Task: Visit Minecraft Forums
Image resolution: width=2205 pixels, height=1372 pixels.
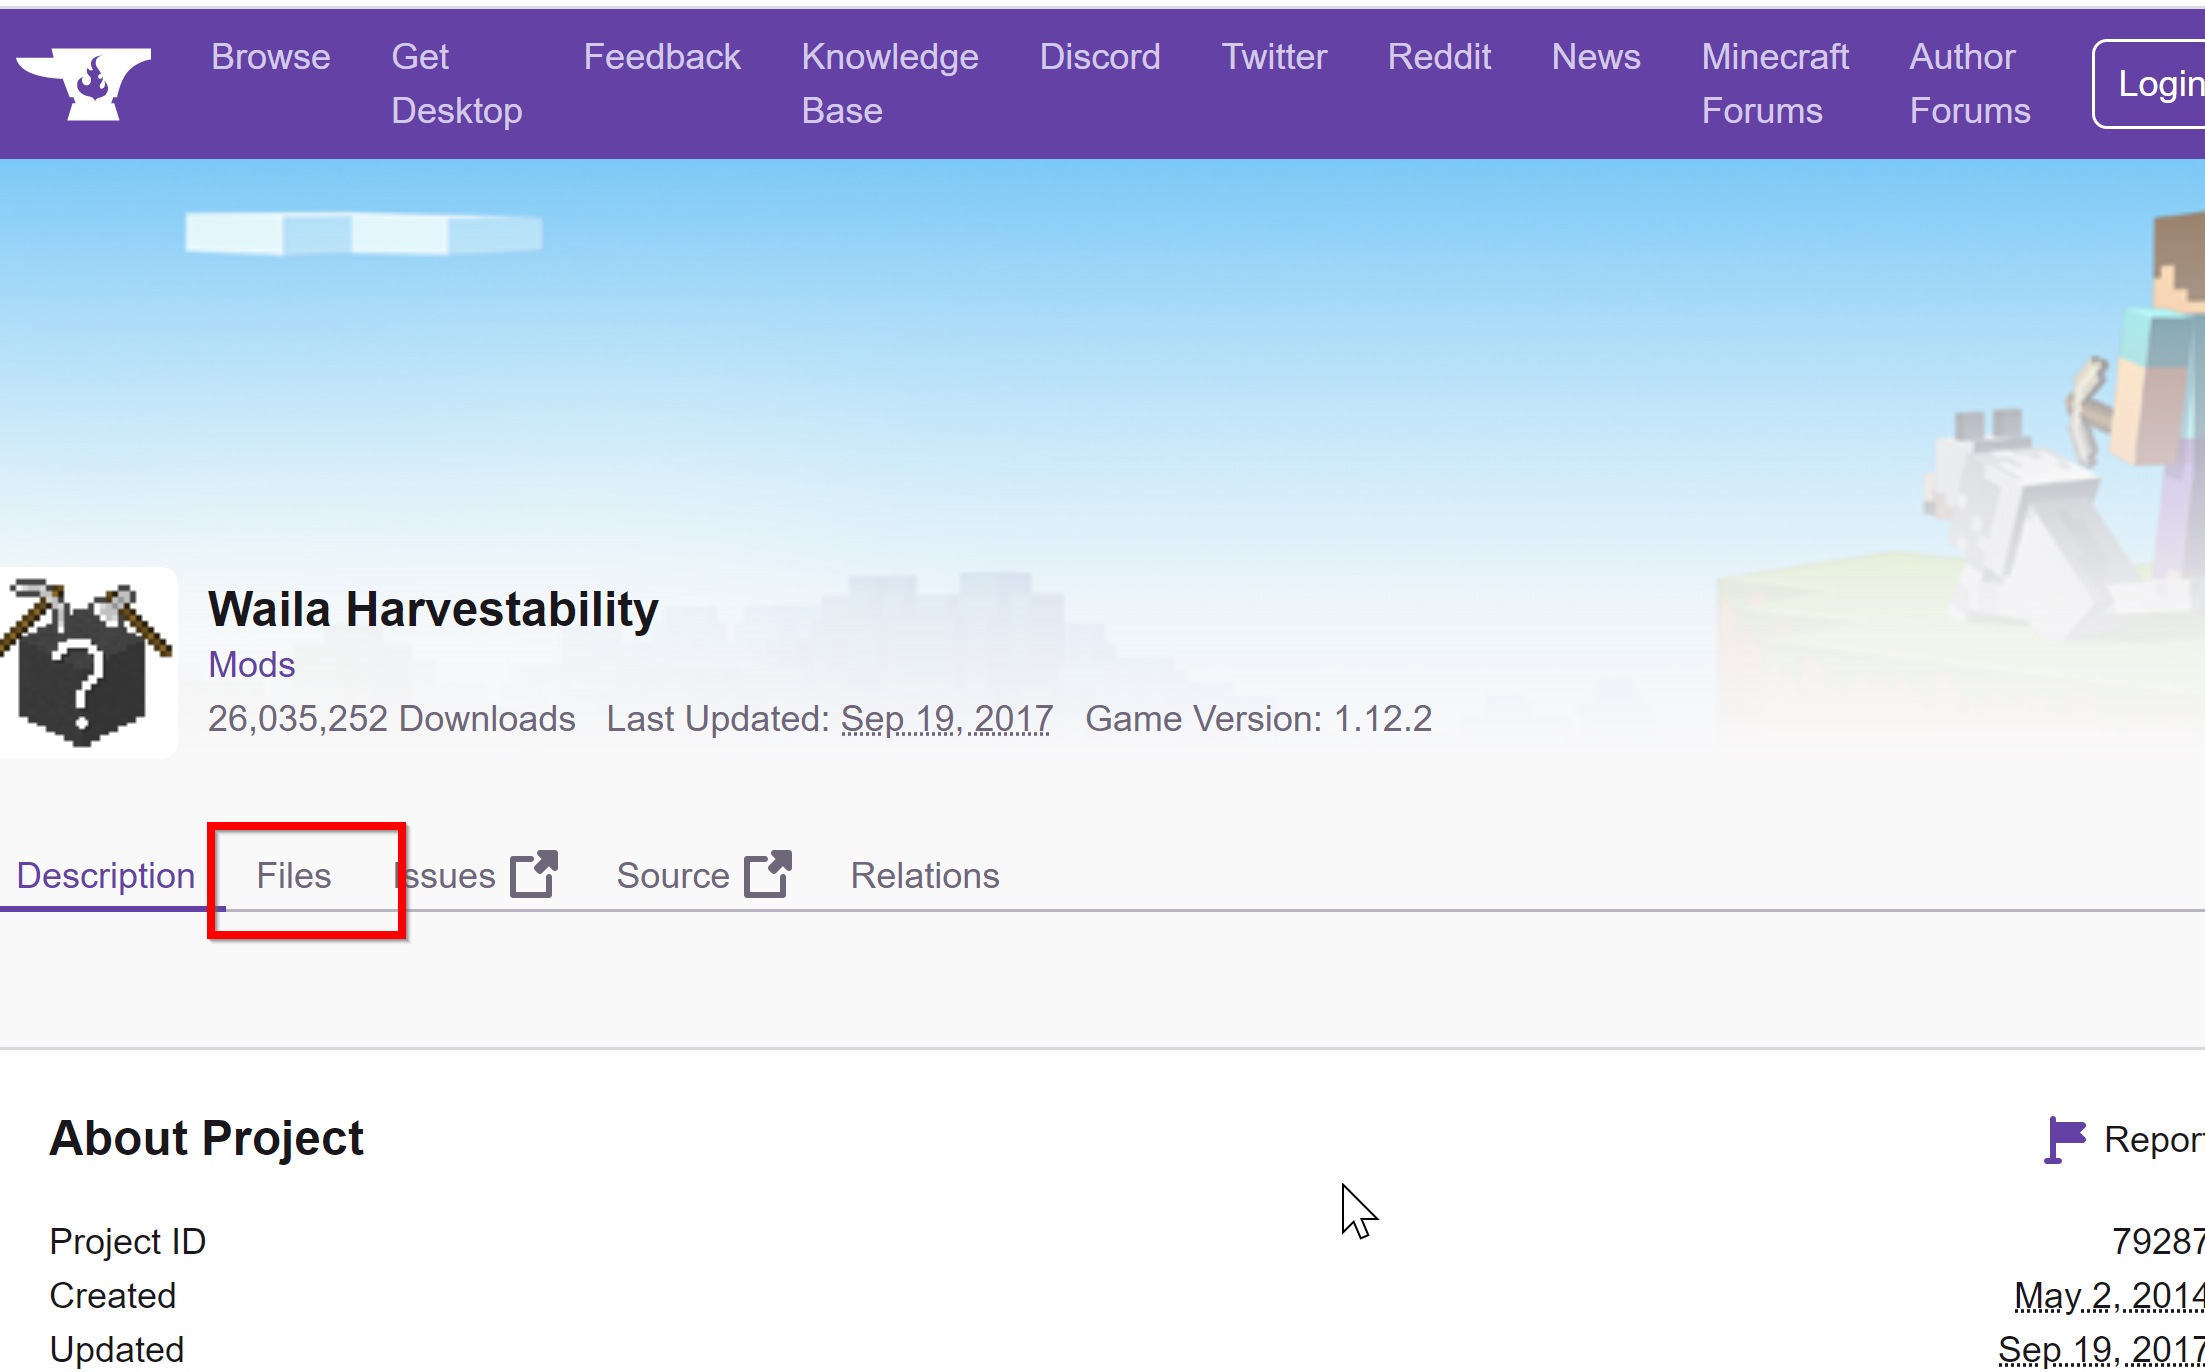Action: pyautogui.click(x=1775, y=84)
